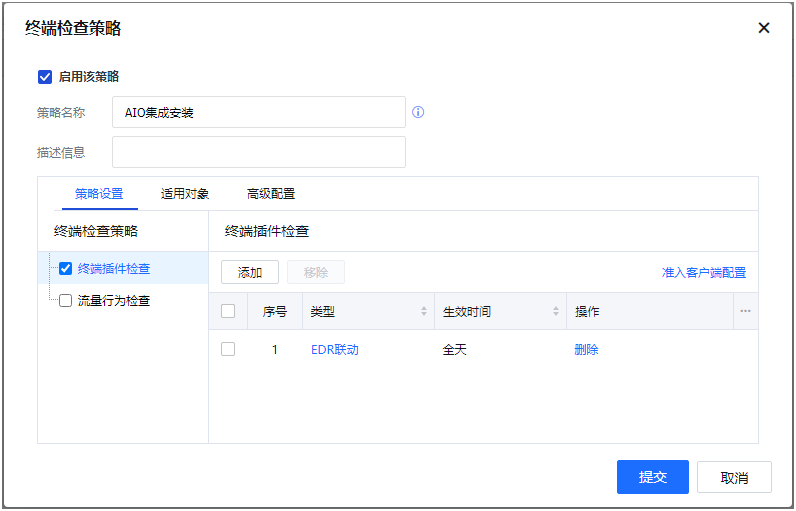Cancel the dialog with the 取消 button

click(x=734, y=477)
